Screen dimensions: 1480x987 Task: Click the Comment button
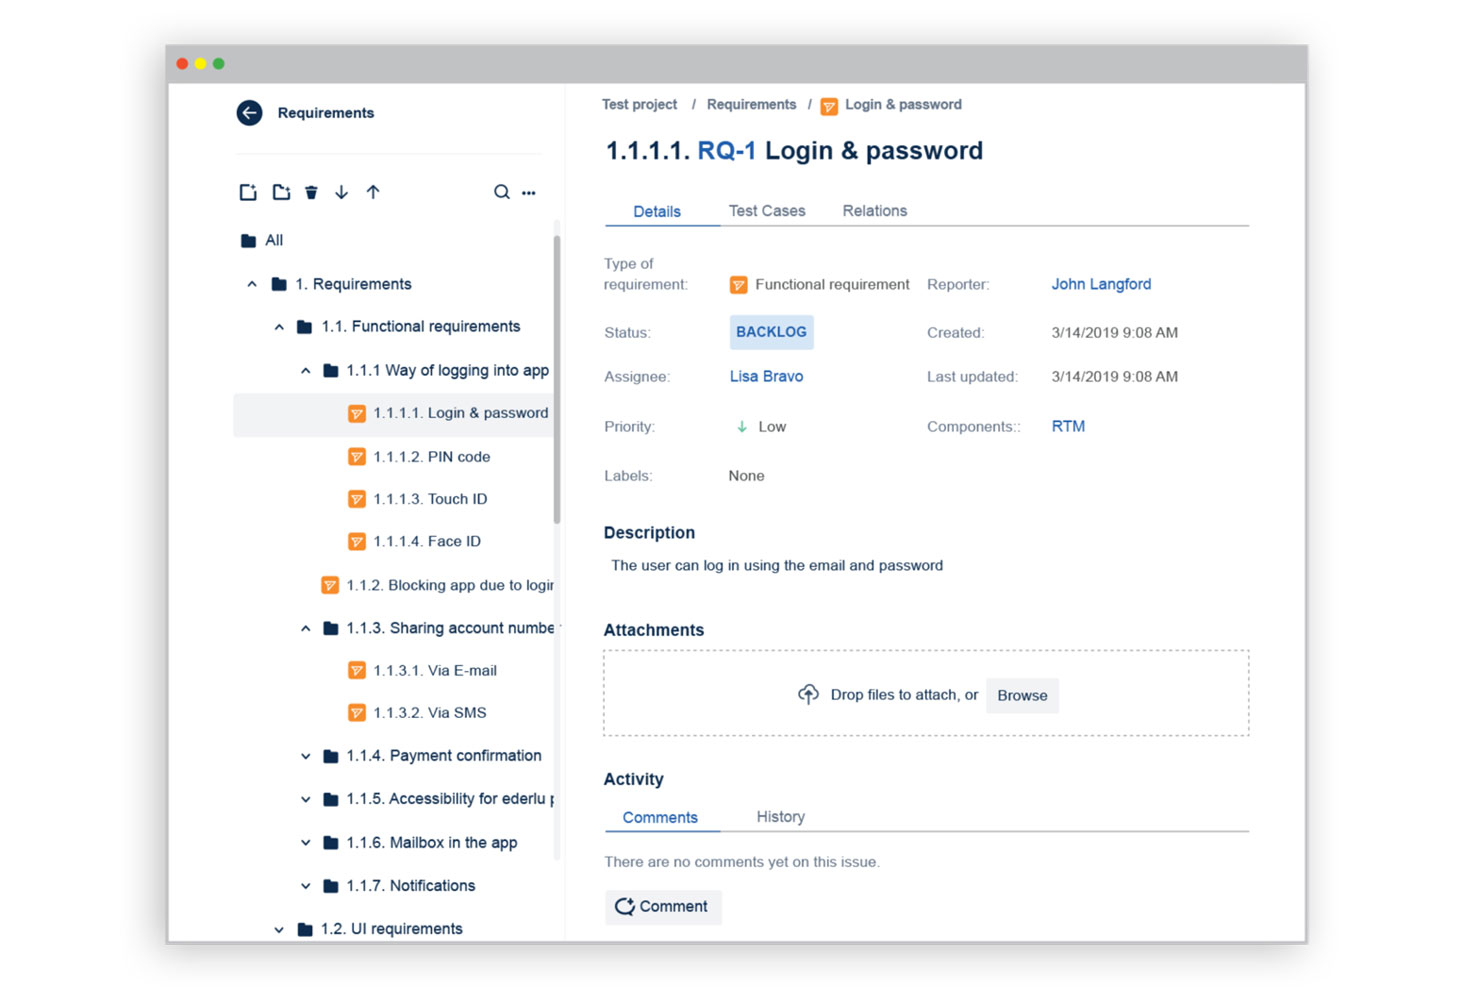[x=663, y=906]
